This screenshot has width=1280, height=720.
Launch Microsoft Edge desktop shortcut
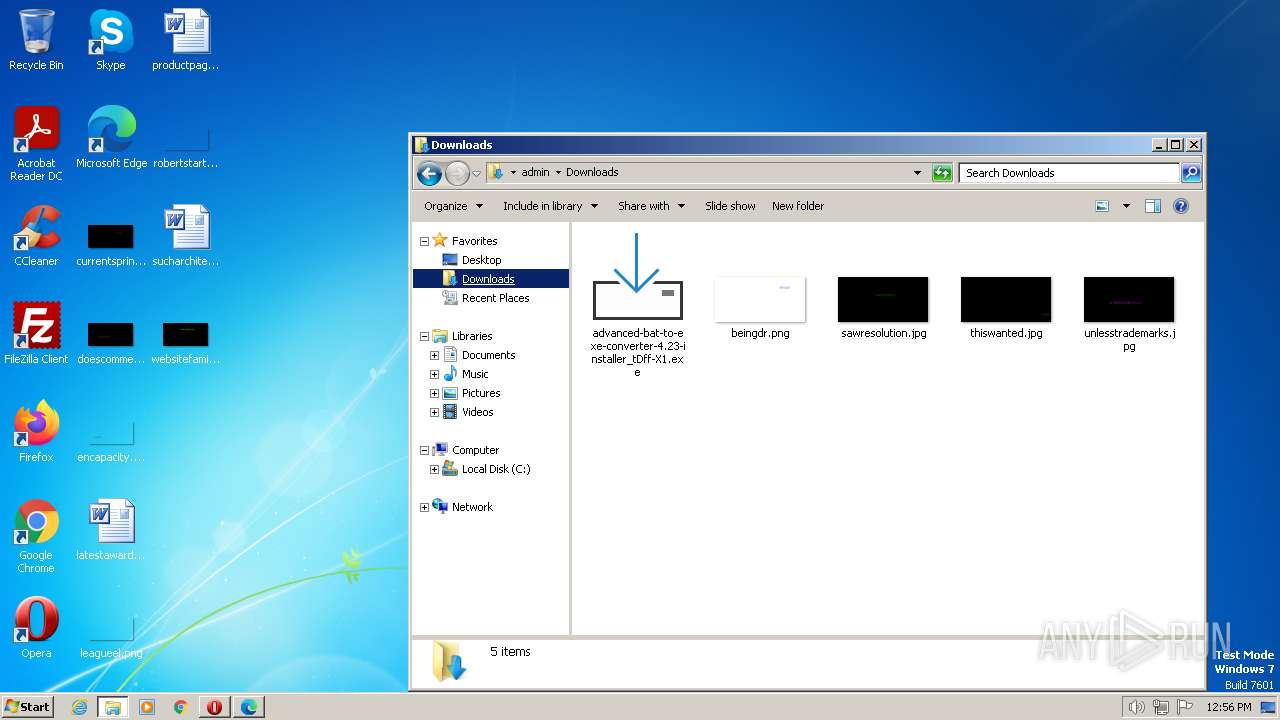click(111, 138)
